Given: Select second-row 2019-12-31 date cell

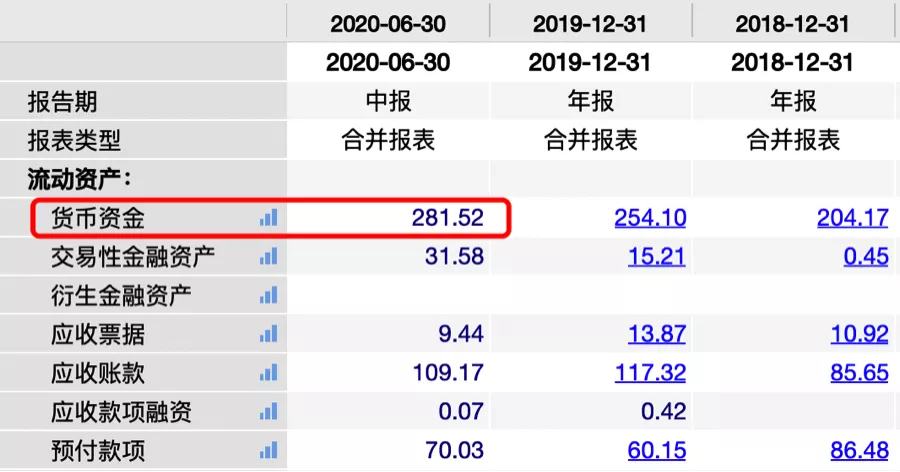Looking at the screenshot, I should 590,62.
